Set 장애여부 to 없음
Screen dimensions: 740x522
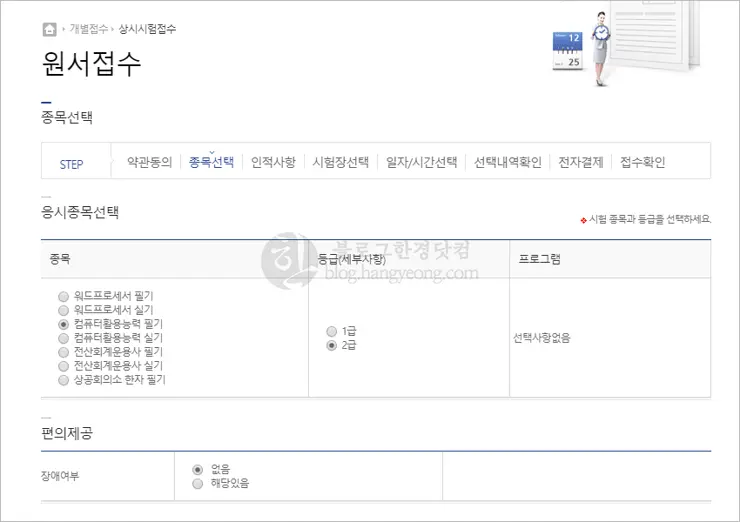198,470
